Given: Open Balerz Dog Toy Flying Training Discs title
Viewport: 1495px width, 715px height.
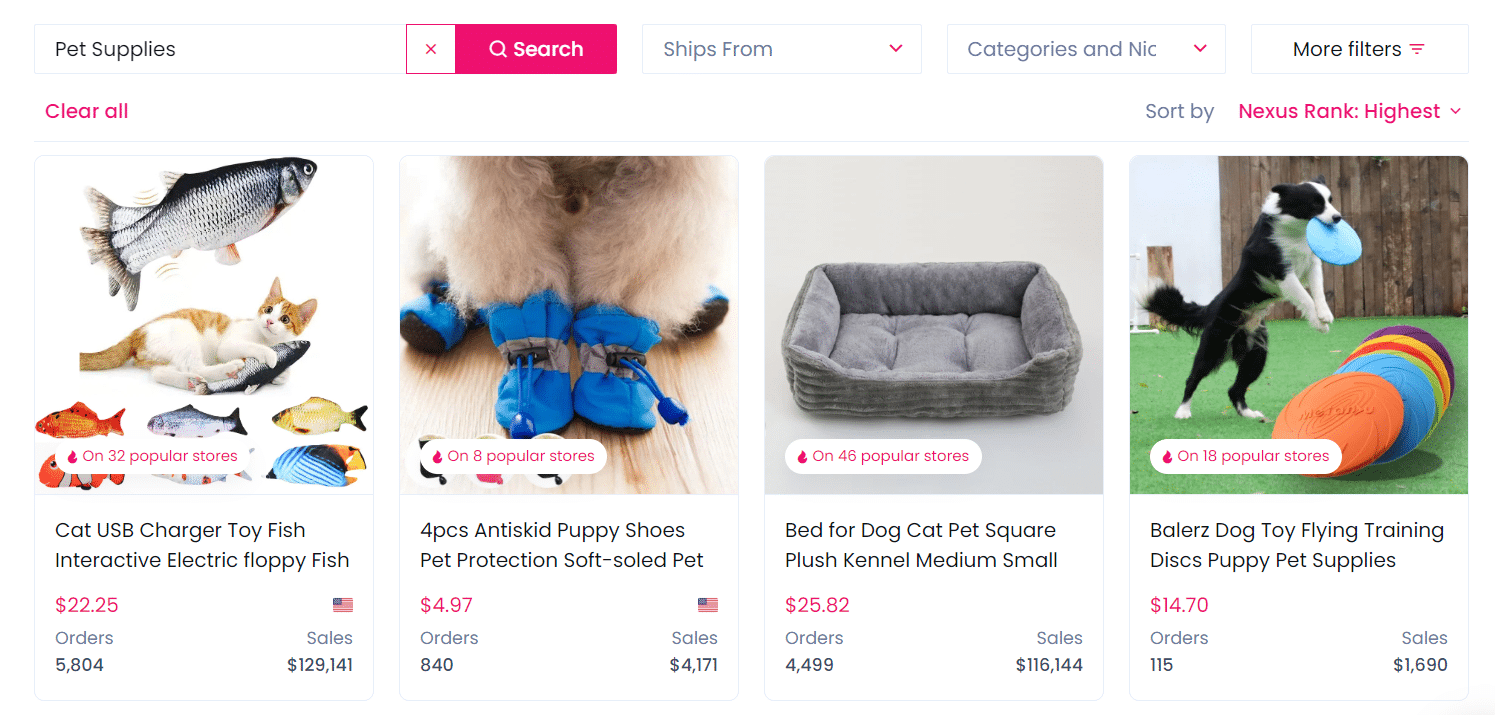Looking at the screenshot, I should (1296, 545).
